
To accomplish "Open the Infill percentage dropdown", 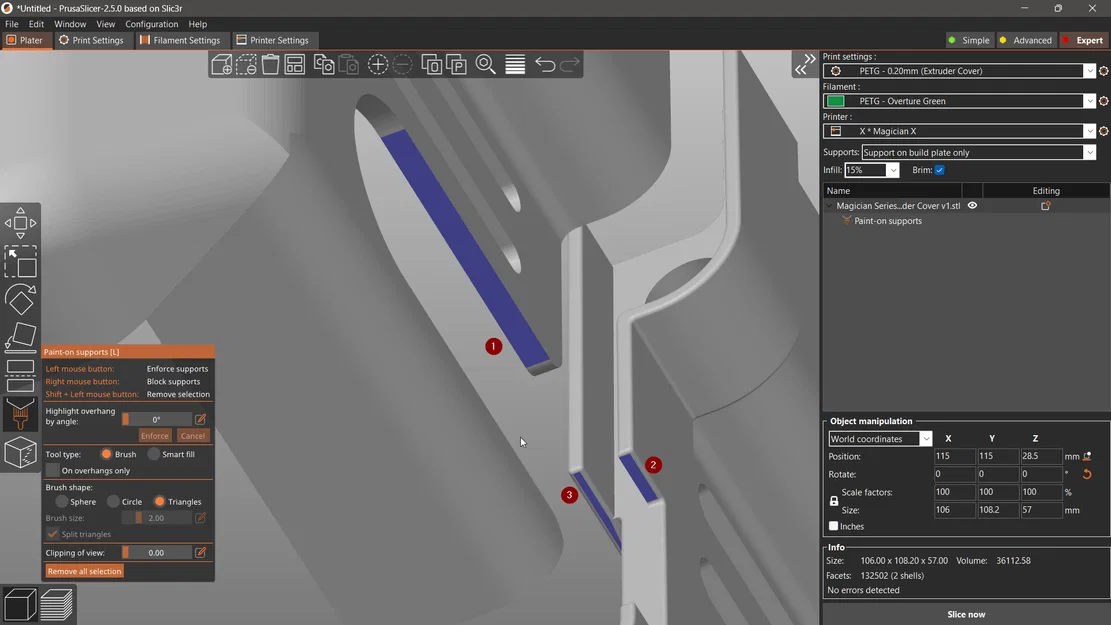I will 893,170.
